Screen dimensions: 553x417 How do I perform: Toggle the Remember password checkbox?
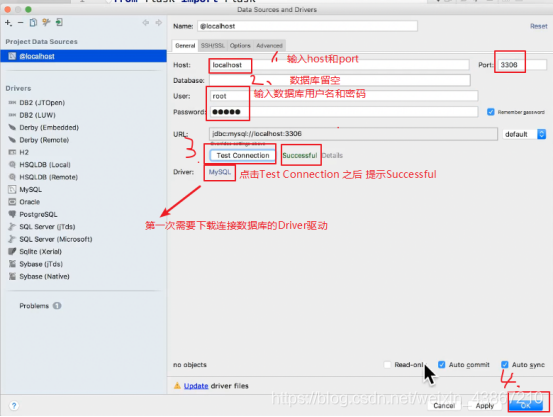[x=491, y=112]
